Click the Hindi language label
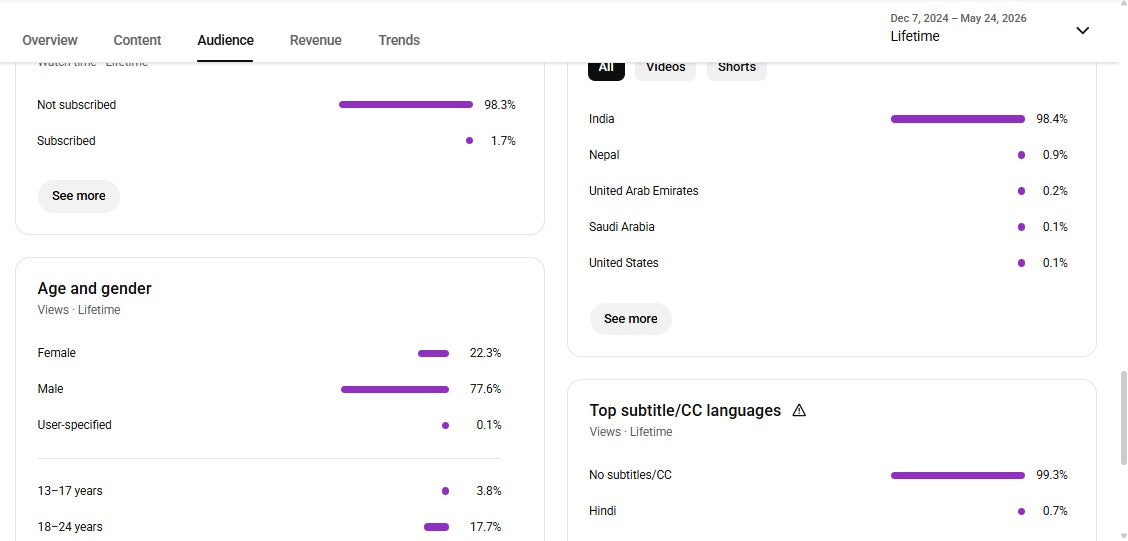Viewport: 1128px width, 541px height. (602, 512)
